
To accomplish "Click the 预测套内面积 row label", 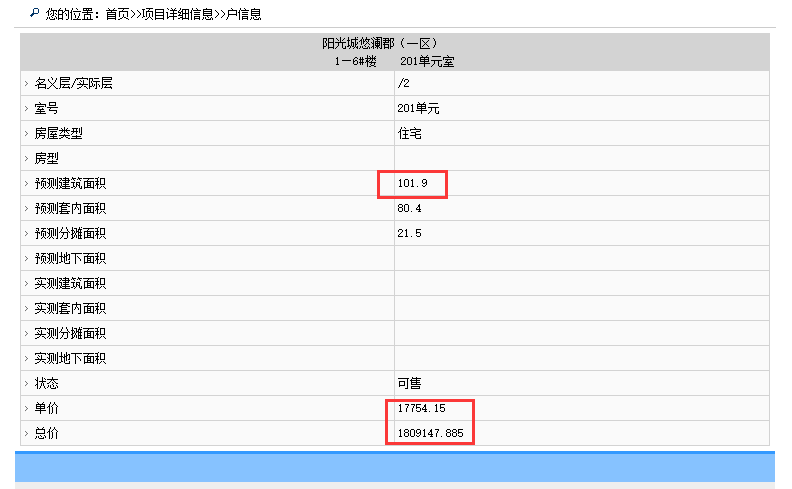I will pyautogui.click(x=70, y=208).
